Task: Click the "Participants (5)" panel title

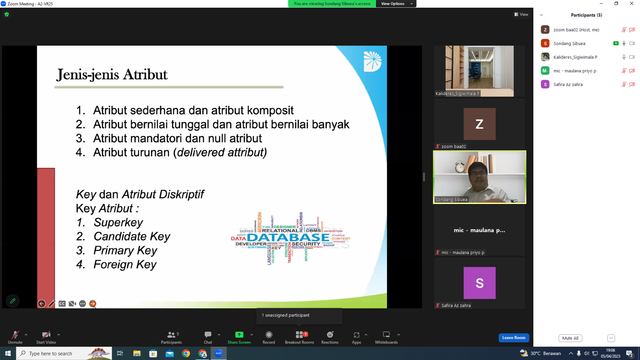Action: 586,15
